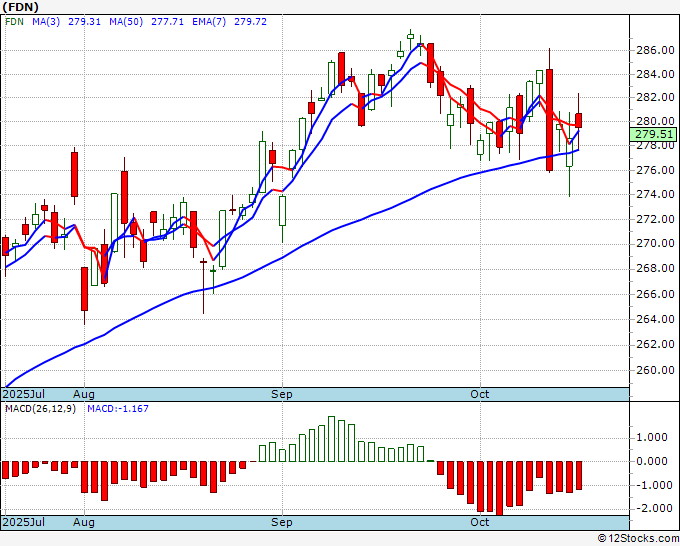Click the 270.00 price axis label
The image size is (680, 546).
click(655, 243)
